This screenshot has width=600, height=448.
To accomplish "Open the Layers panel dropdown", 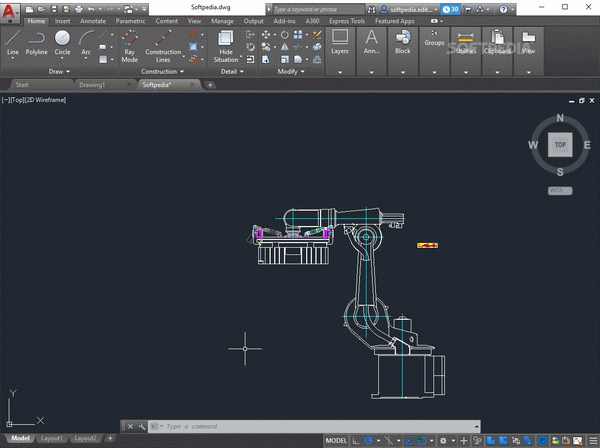I will tap(340, 72).
